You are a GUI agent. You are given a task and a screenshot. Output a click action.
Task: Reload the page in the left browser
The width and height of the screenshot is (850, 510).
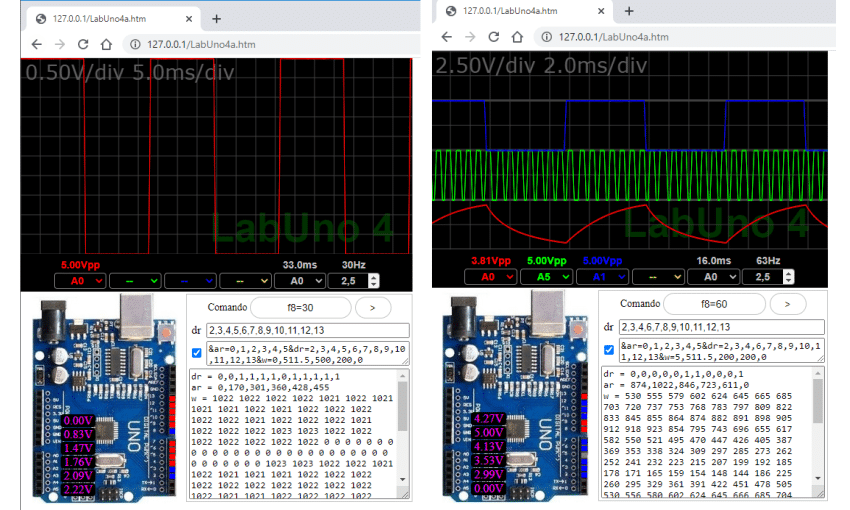click(x=83, y=44)
